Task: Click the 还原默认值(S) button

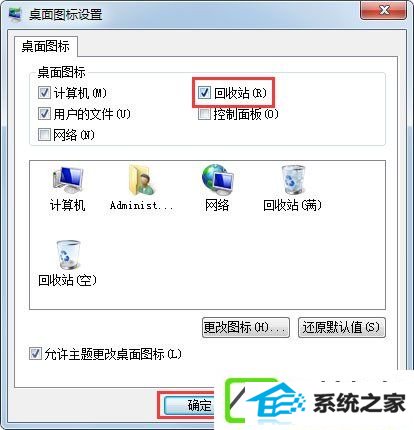Action: 341,327
